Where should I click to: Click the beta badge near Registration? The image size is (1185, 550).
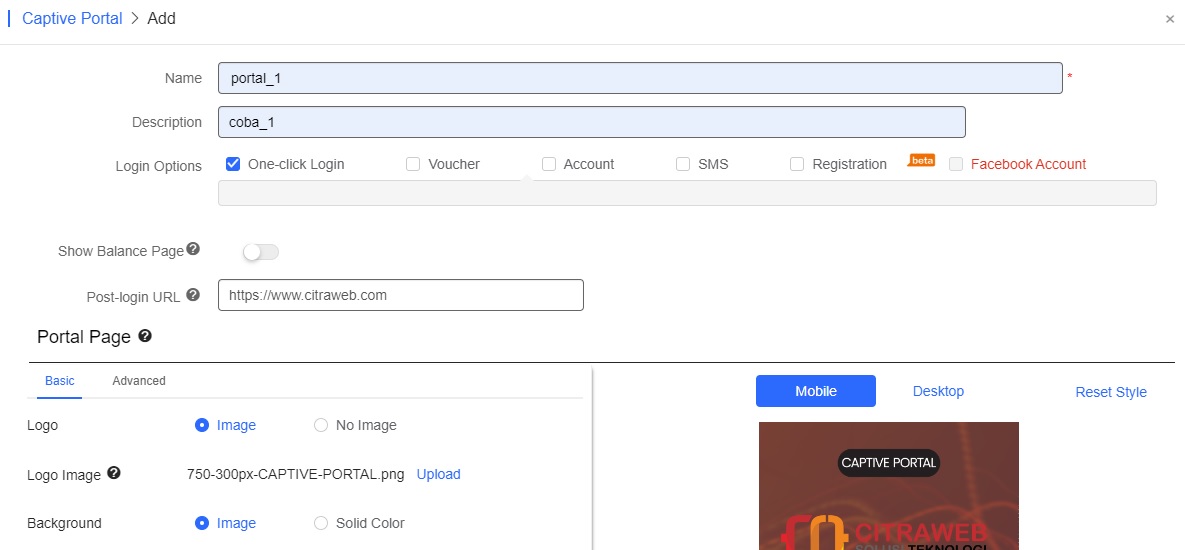[x=921, y=160]
